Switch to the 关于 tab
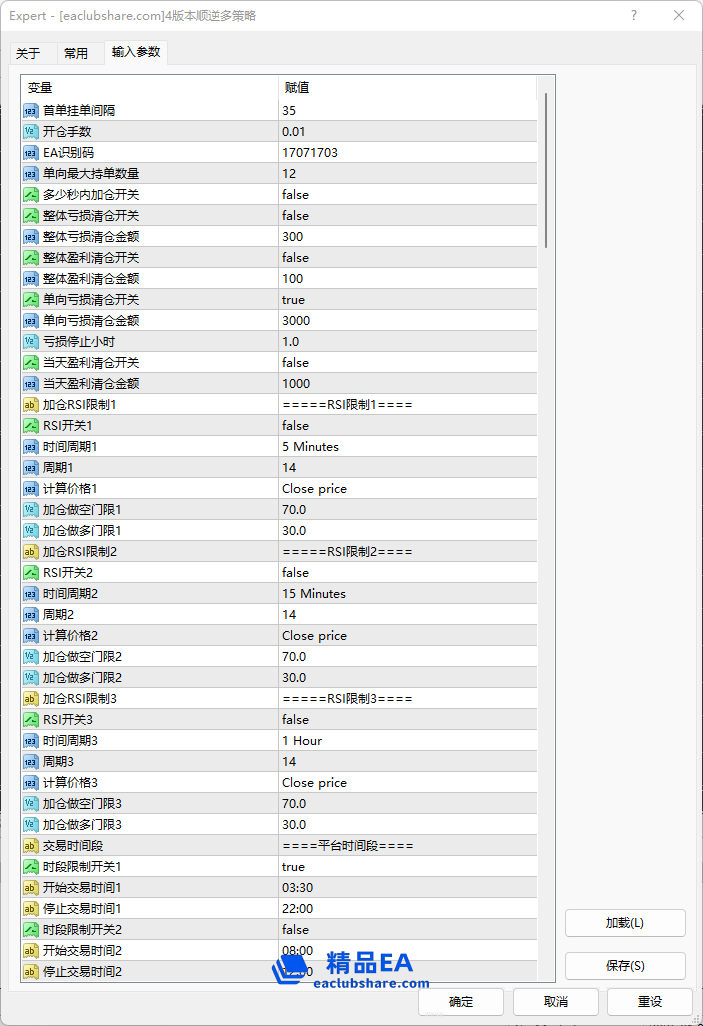 [28, 54]
